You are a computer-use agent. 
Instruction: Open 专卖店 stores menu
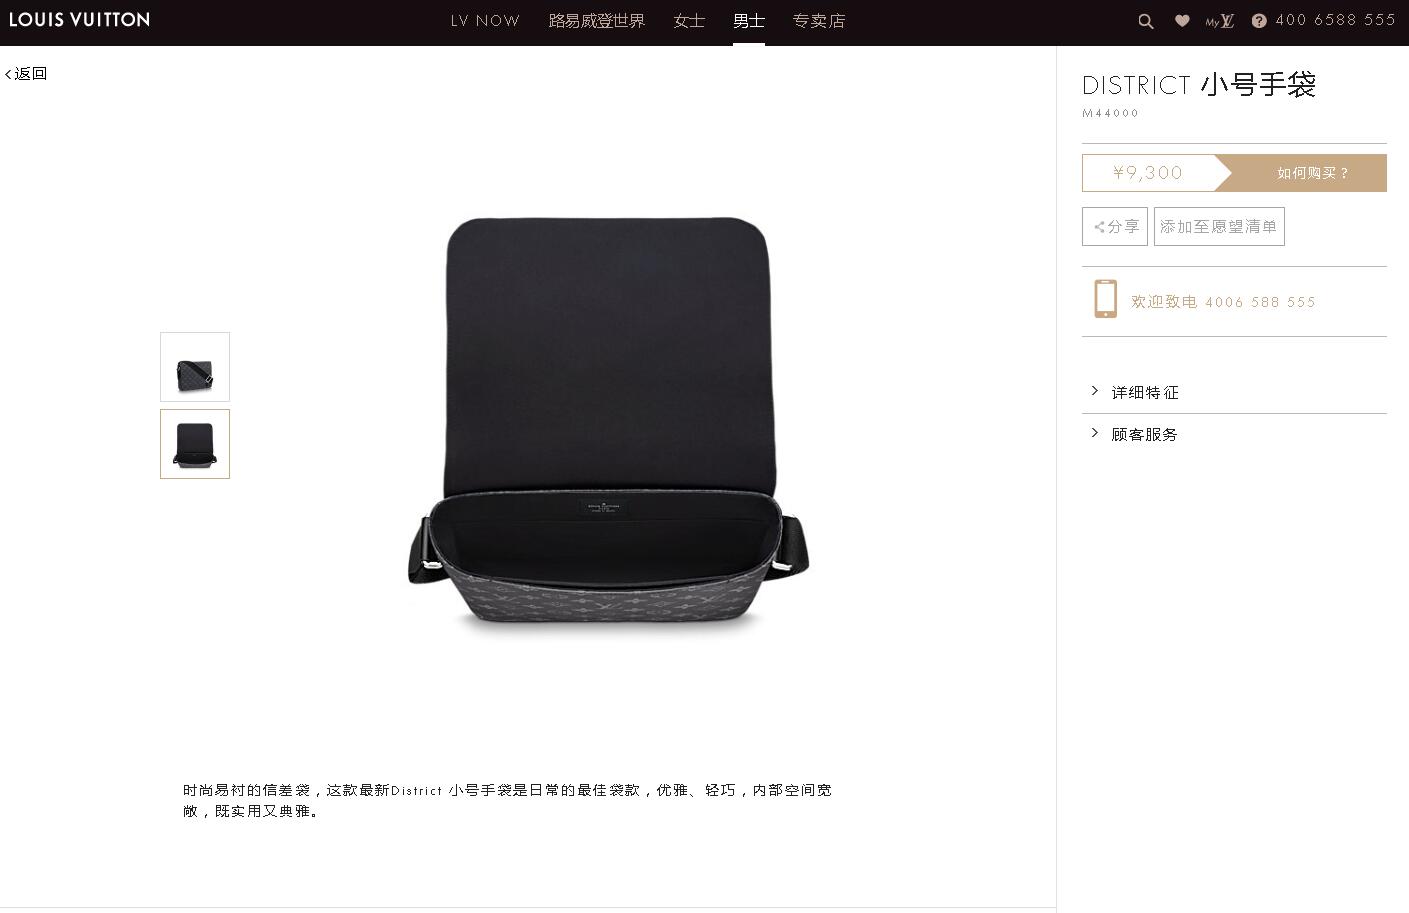[819, 21]
